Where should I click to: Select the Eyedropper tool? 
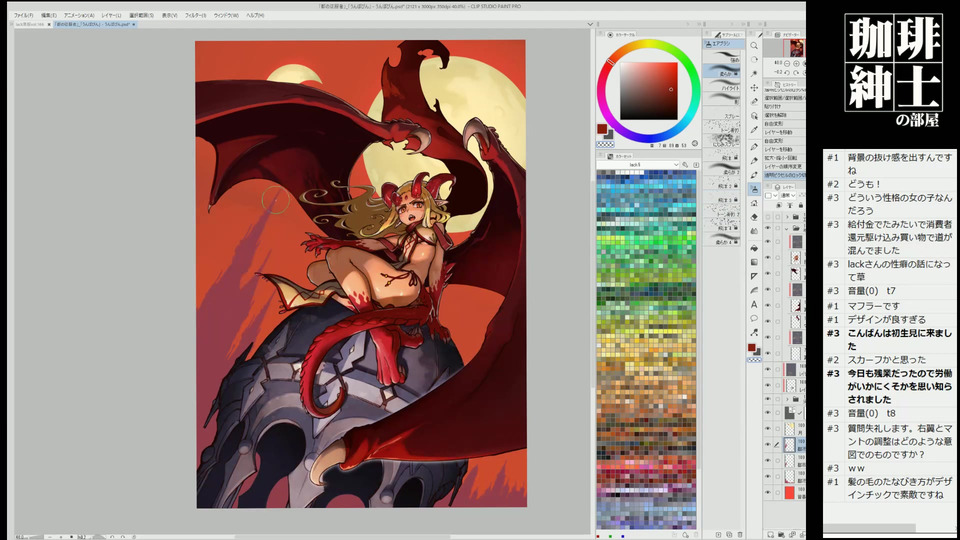coord(754,129)
